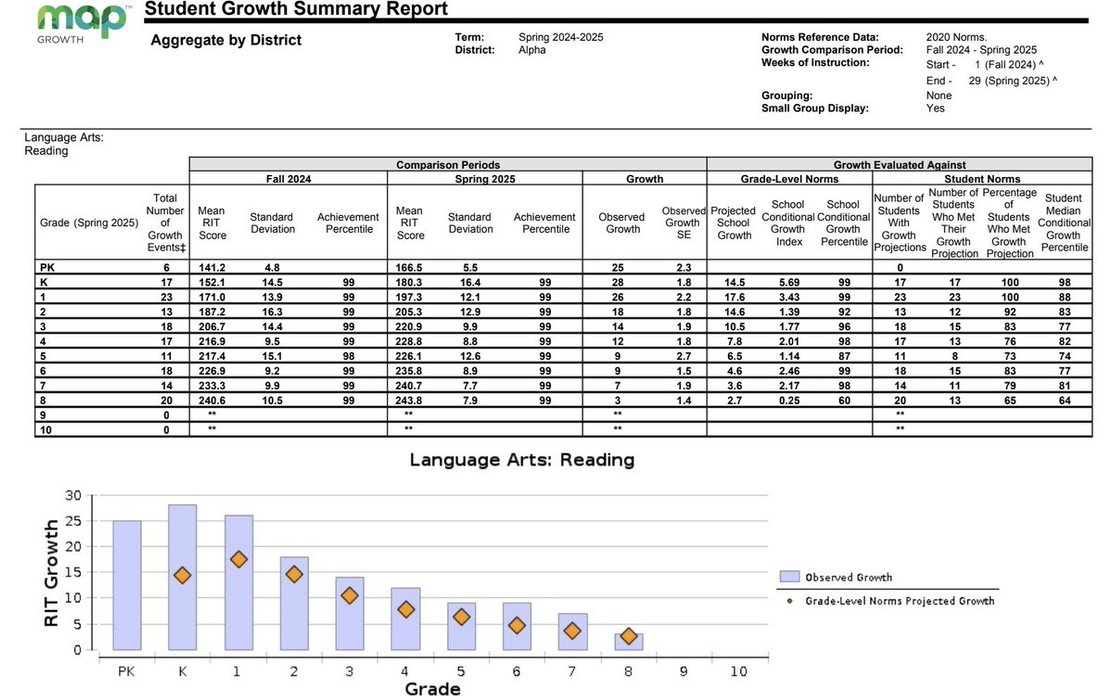
Task: Select the PK observed growth bar in chart
Action: (x=127, y=585)
